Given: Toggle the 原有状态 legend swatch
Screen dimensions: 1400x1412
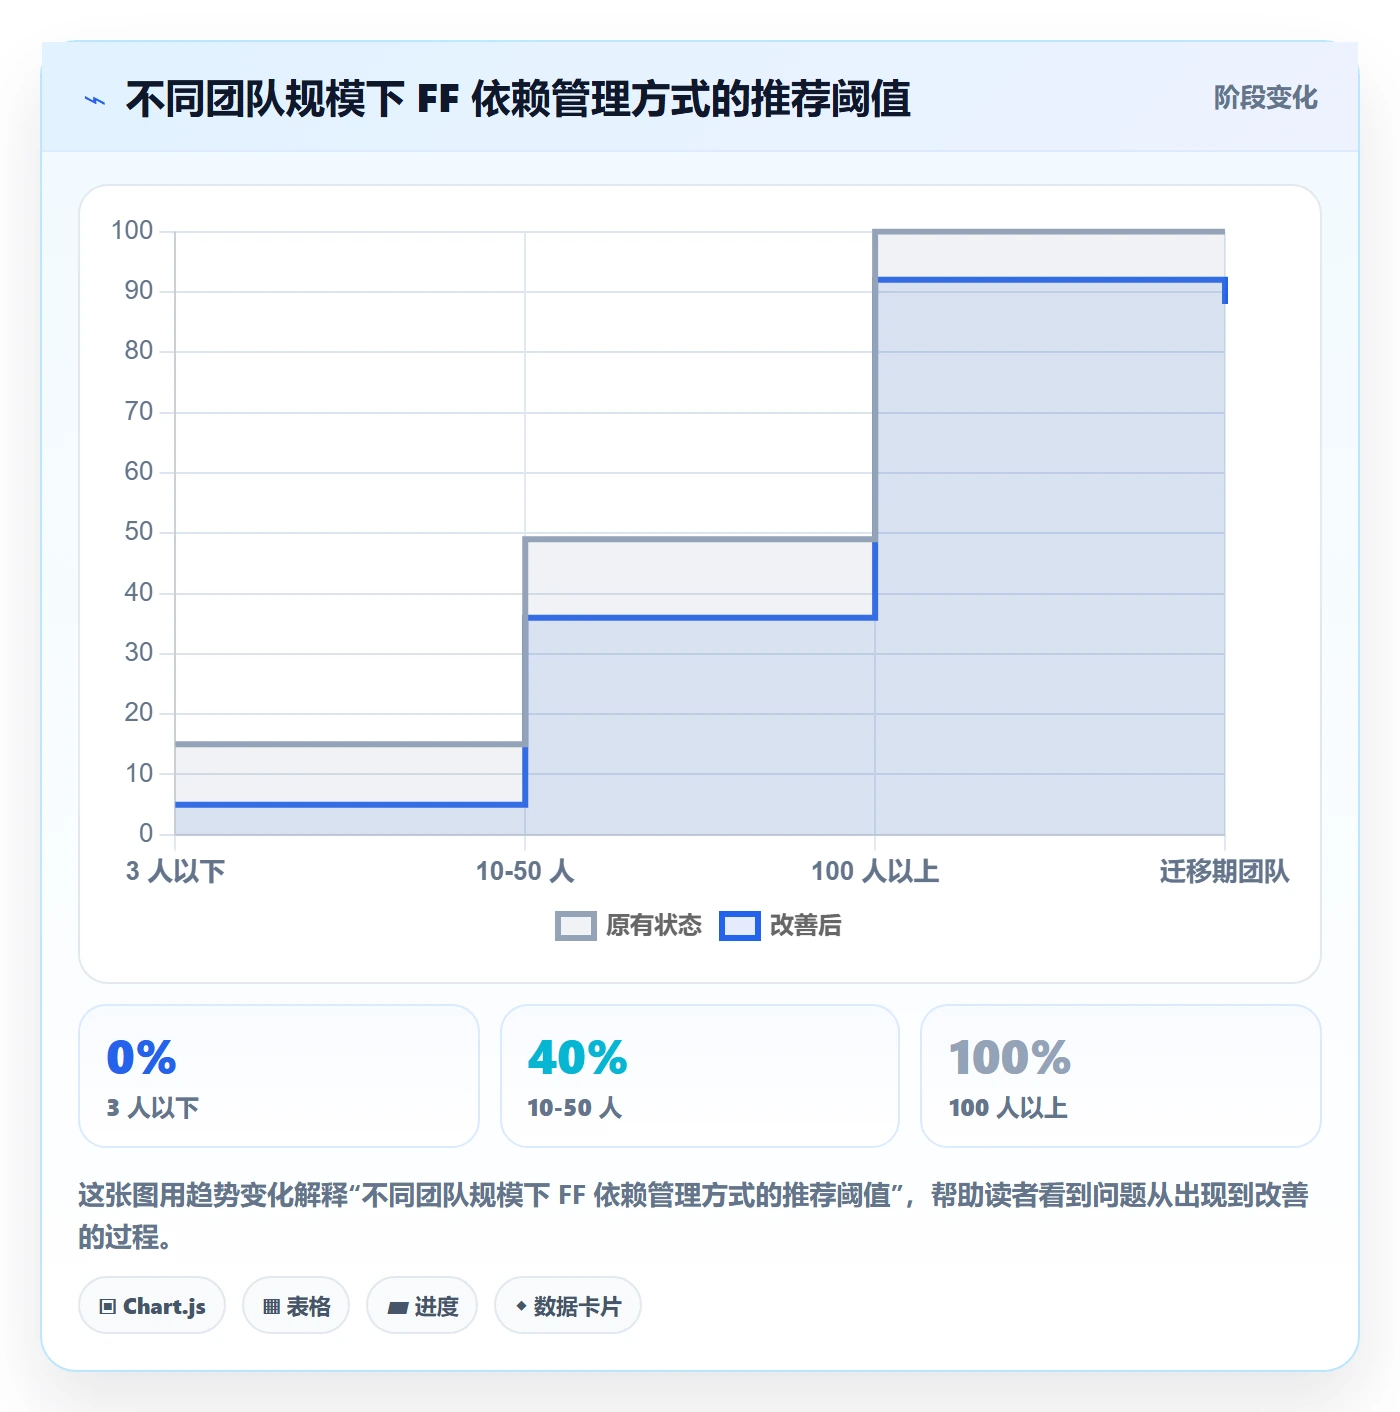Looking at the screenshot, I should [x=575, y=926].
